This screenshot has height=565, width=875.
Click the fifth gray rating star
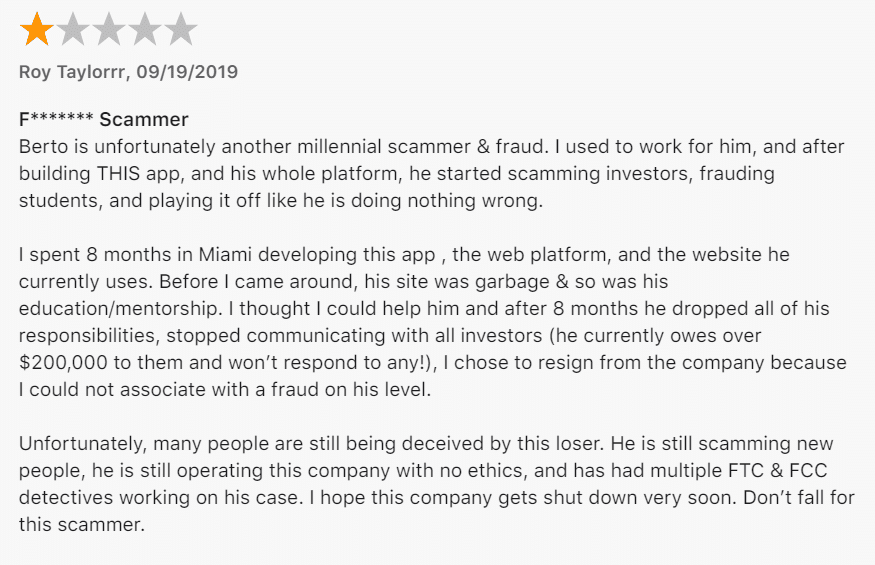coord(180,29)
